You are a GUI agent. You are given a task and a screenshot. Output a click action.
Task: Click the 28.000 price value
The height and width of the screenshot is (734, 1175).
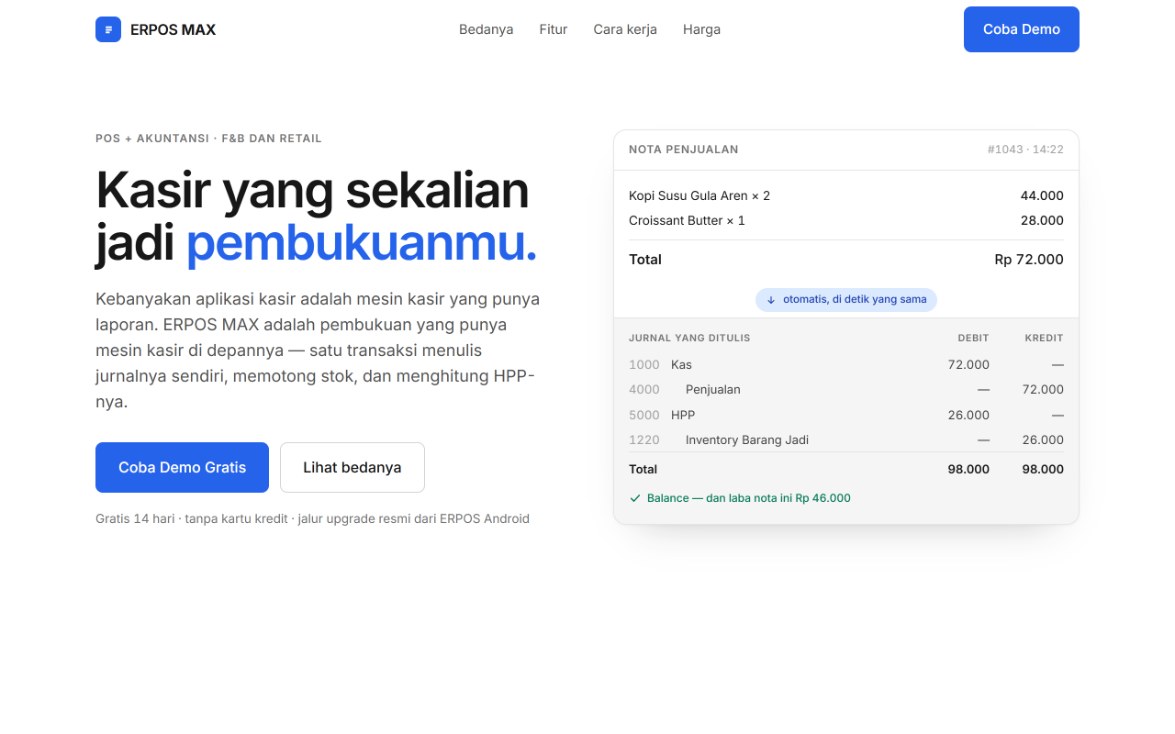[1042, 220]
